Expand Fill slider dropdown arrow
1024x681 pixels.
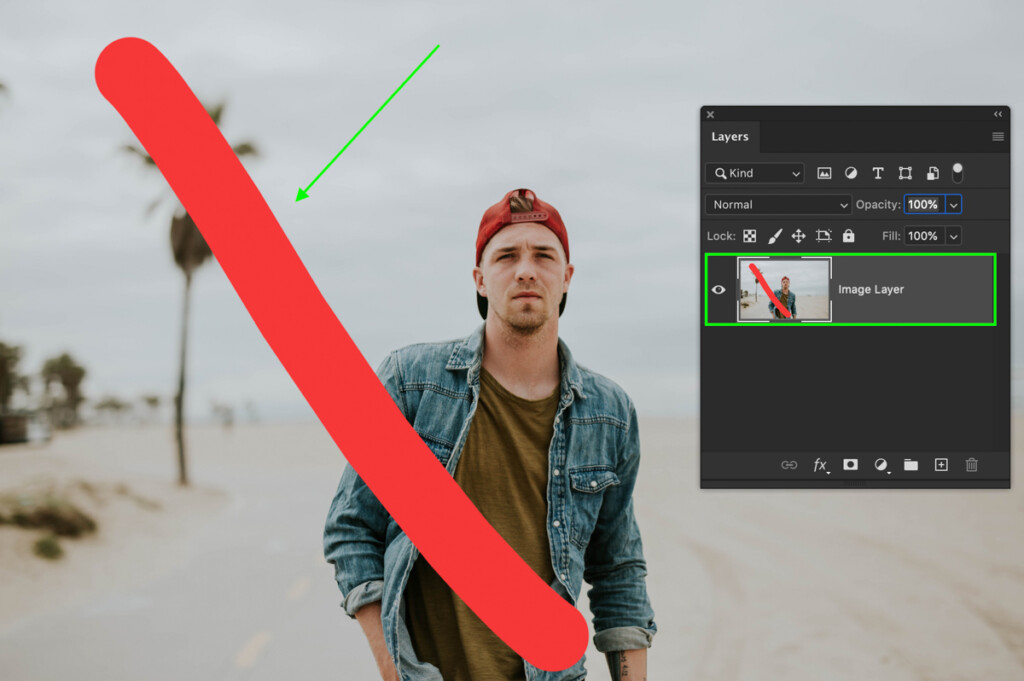click(x=953, y=236)
